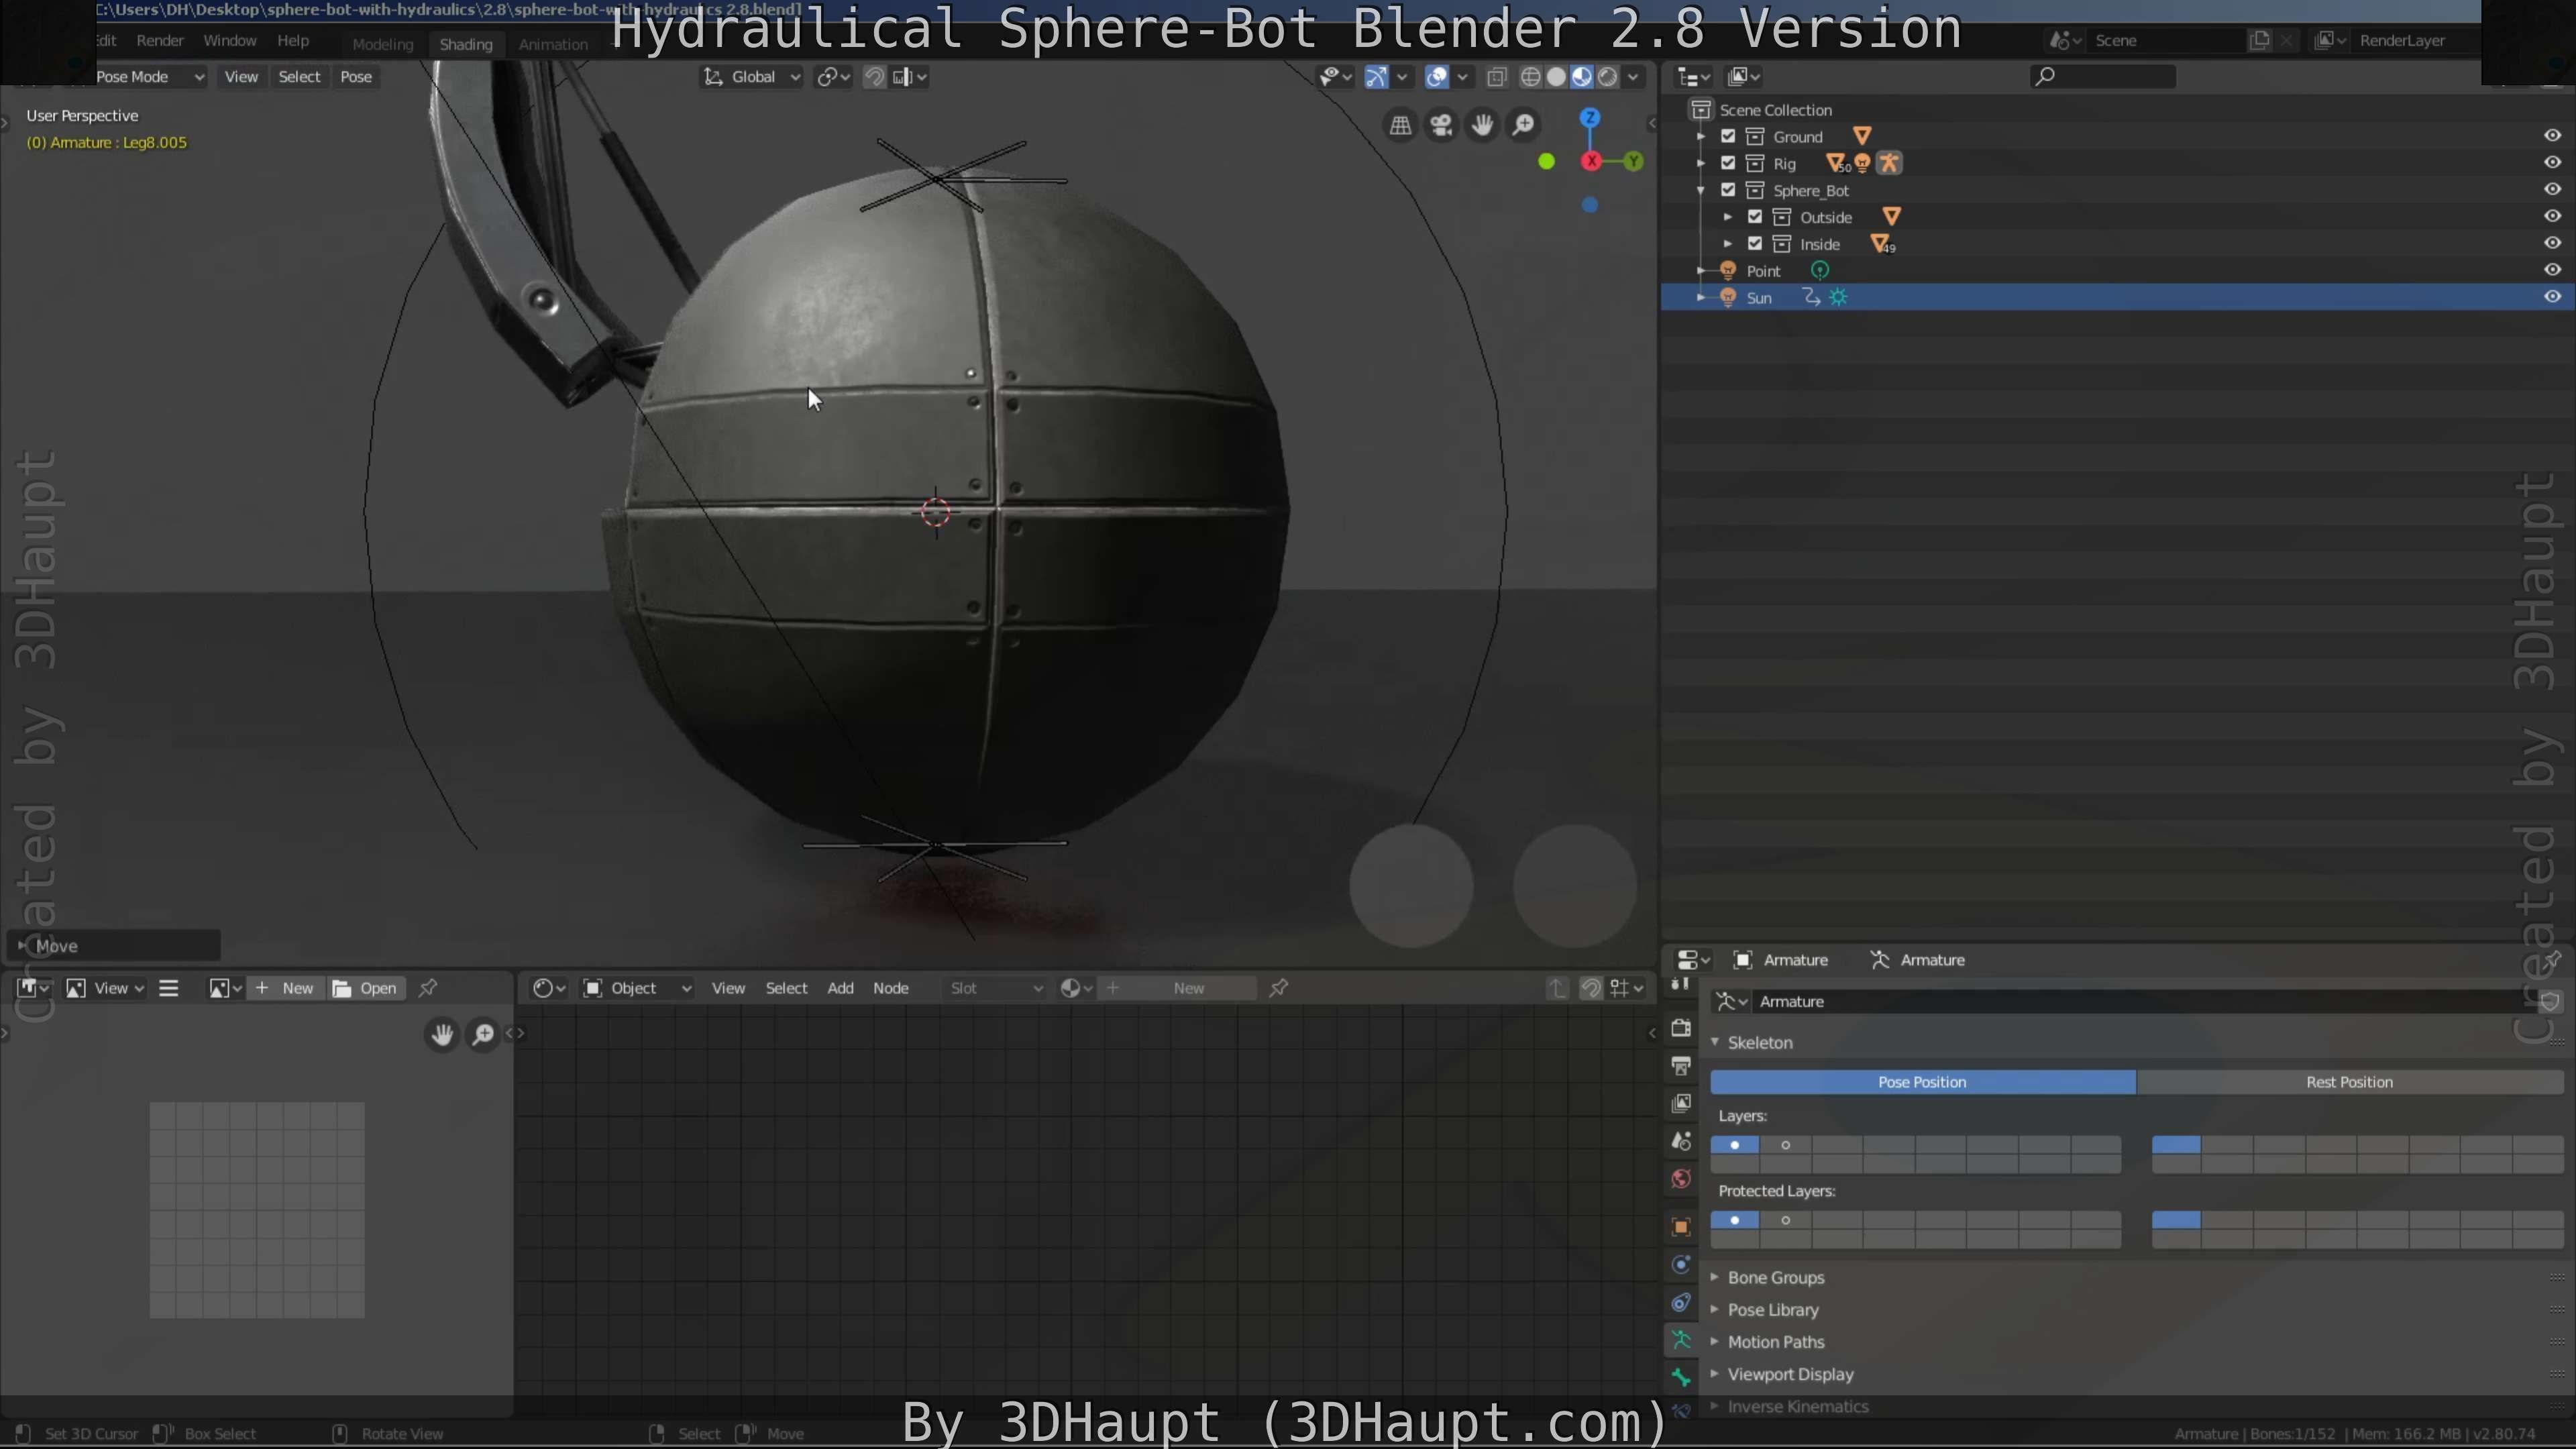Click the zoom magnifier button in 3D viewport
Screen dimensions: 2576x1449
1523,125
